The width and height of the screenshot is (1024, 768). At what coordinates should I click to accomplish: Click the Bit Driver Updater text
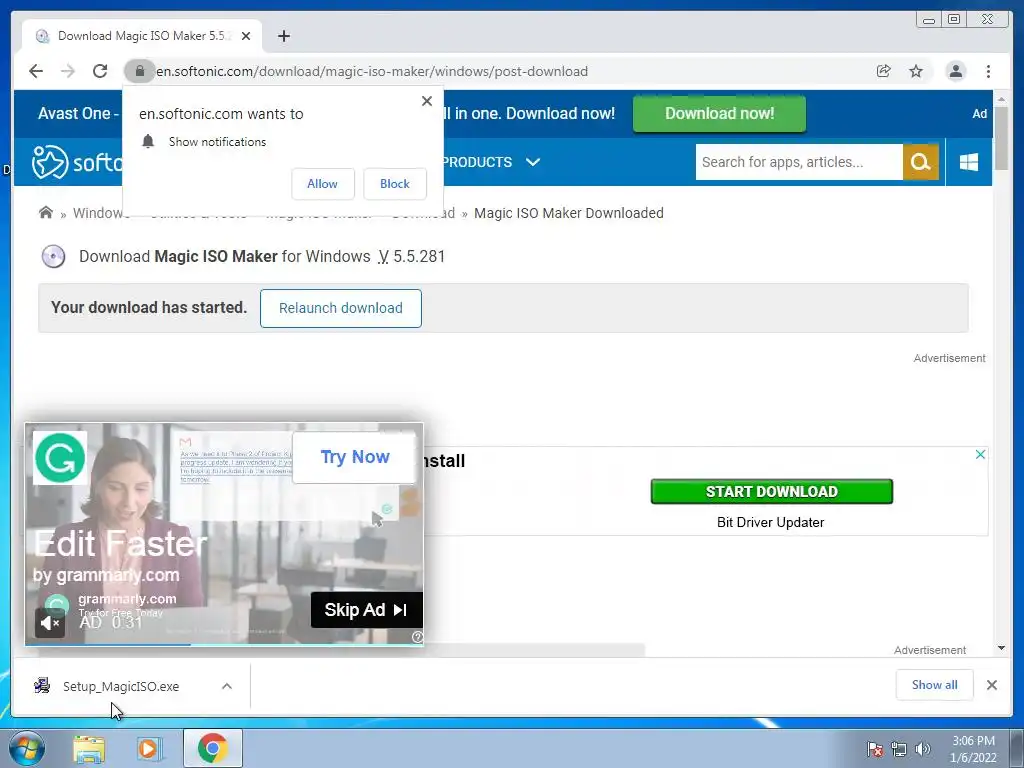(770, 522)
